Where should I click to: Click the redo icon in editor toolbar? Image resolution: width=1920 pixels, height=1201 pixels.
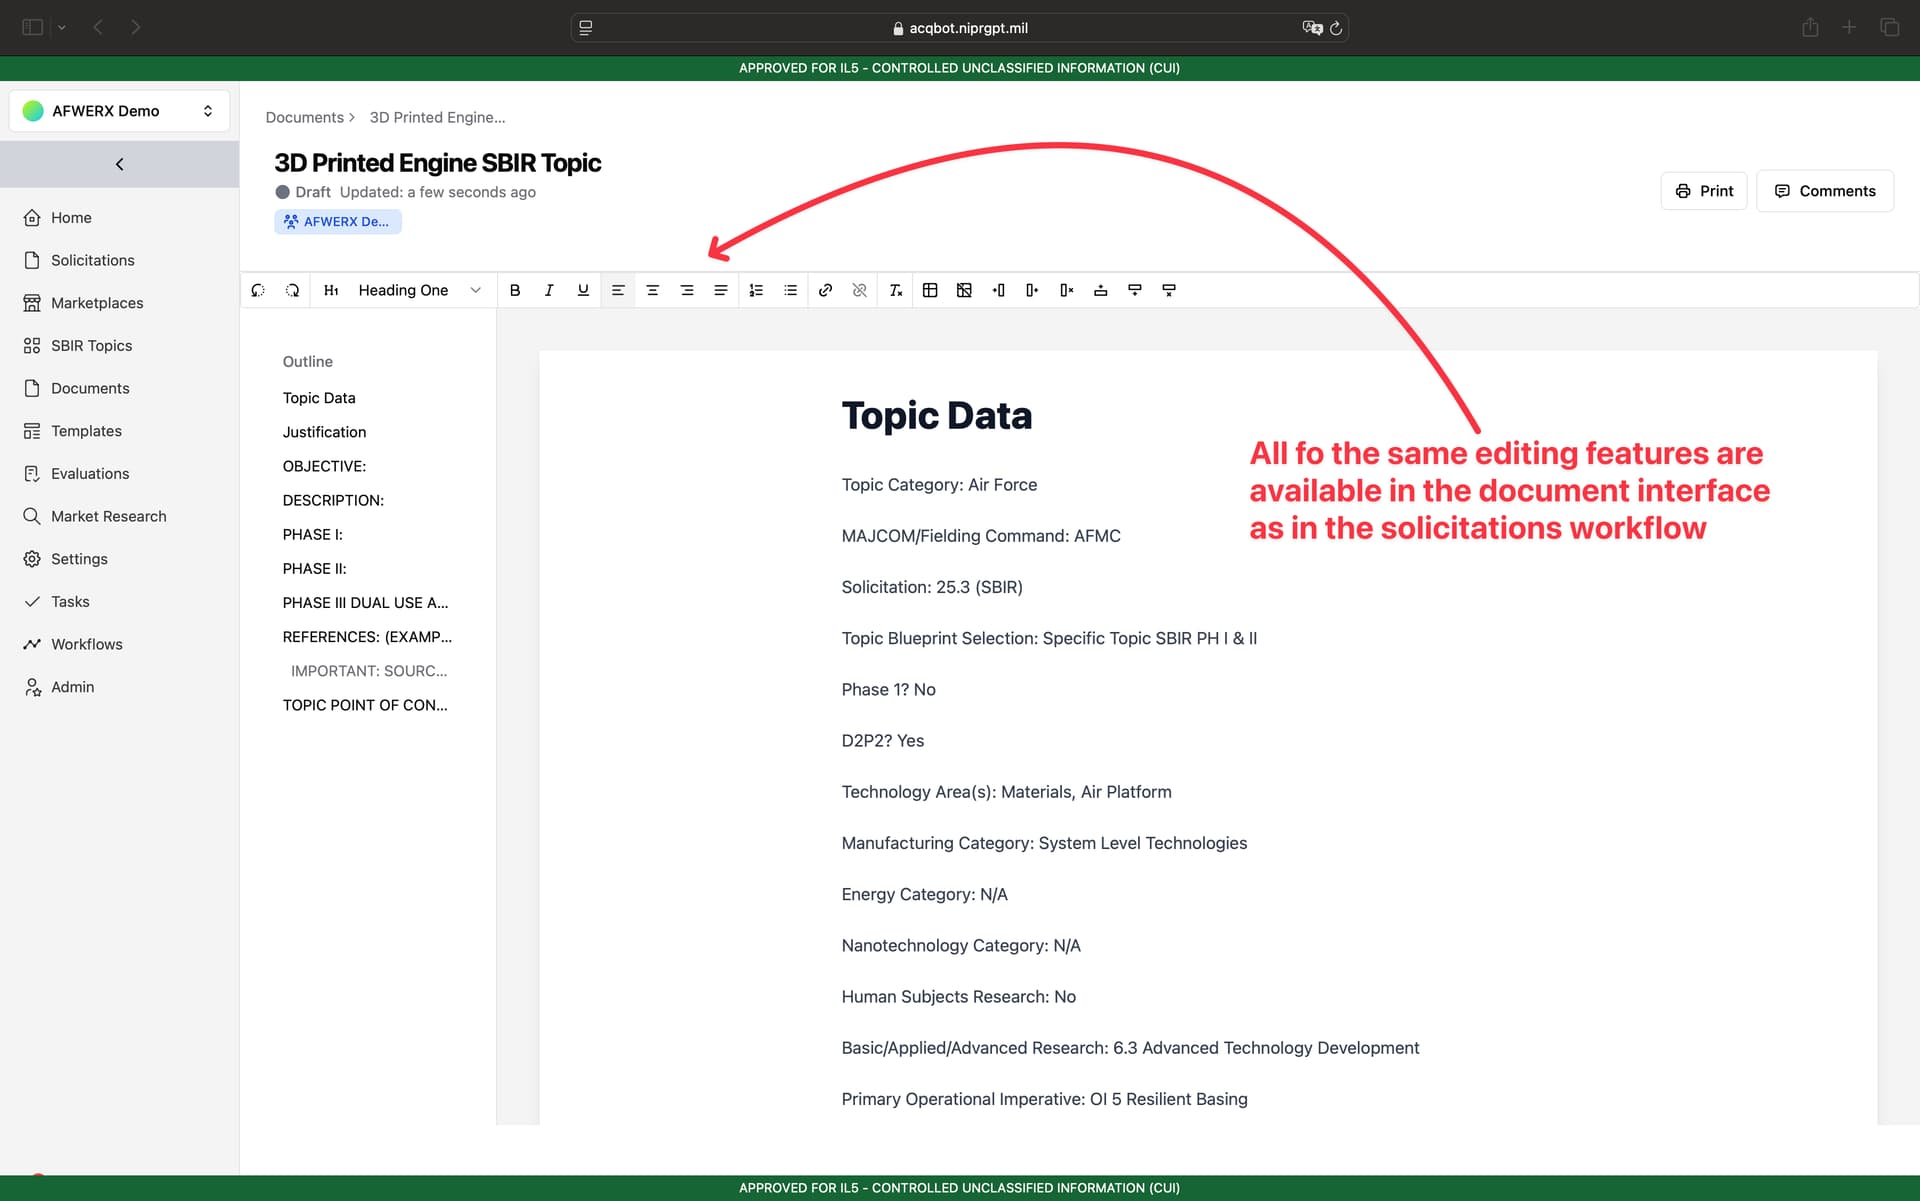[292, 290]
